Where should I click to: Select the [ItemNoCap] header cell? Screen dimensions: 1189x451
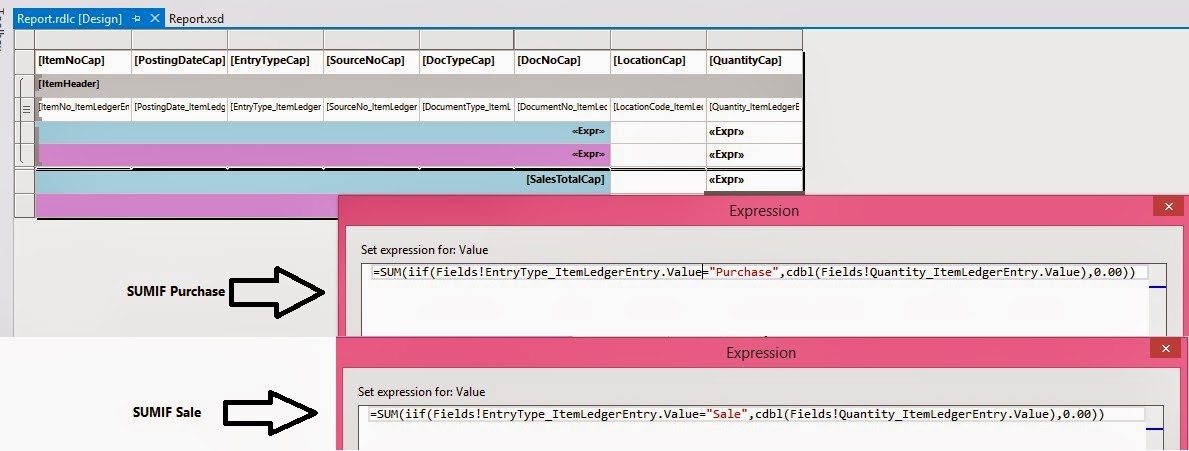pyautogui.click(x=84, y=61)
